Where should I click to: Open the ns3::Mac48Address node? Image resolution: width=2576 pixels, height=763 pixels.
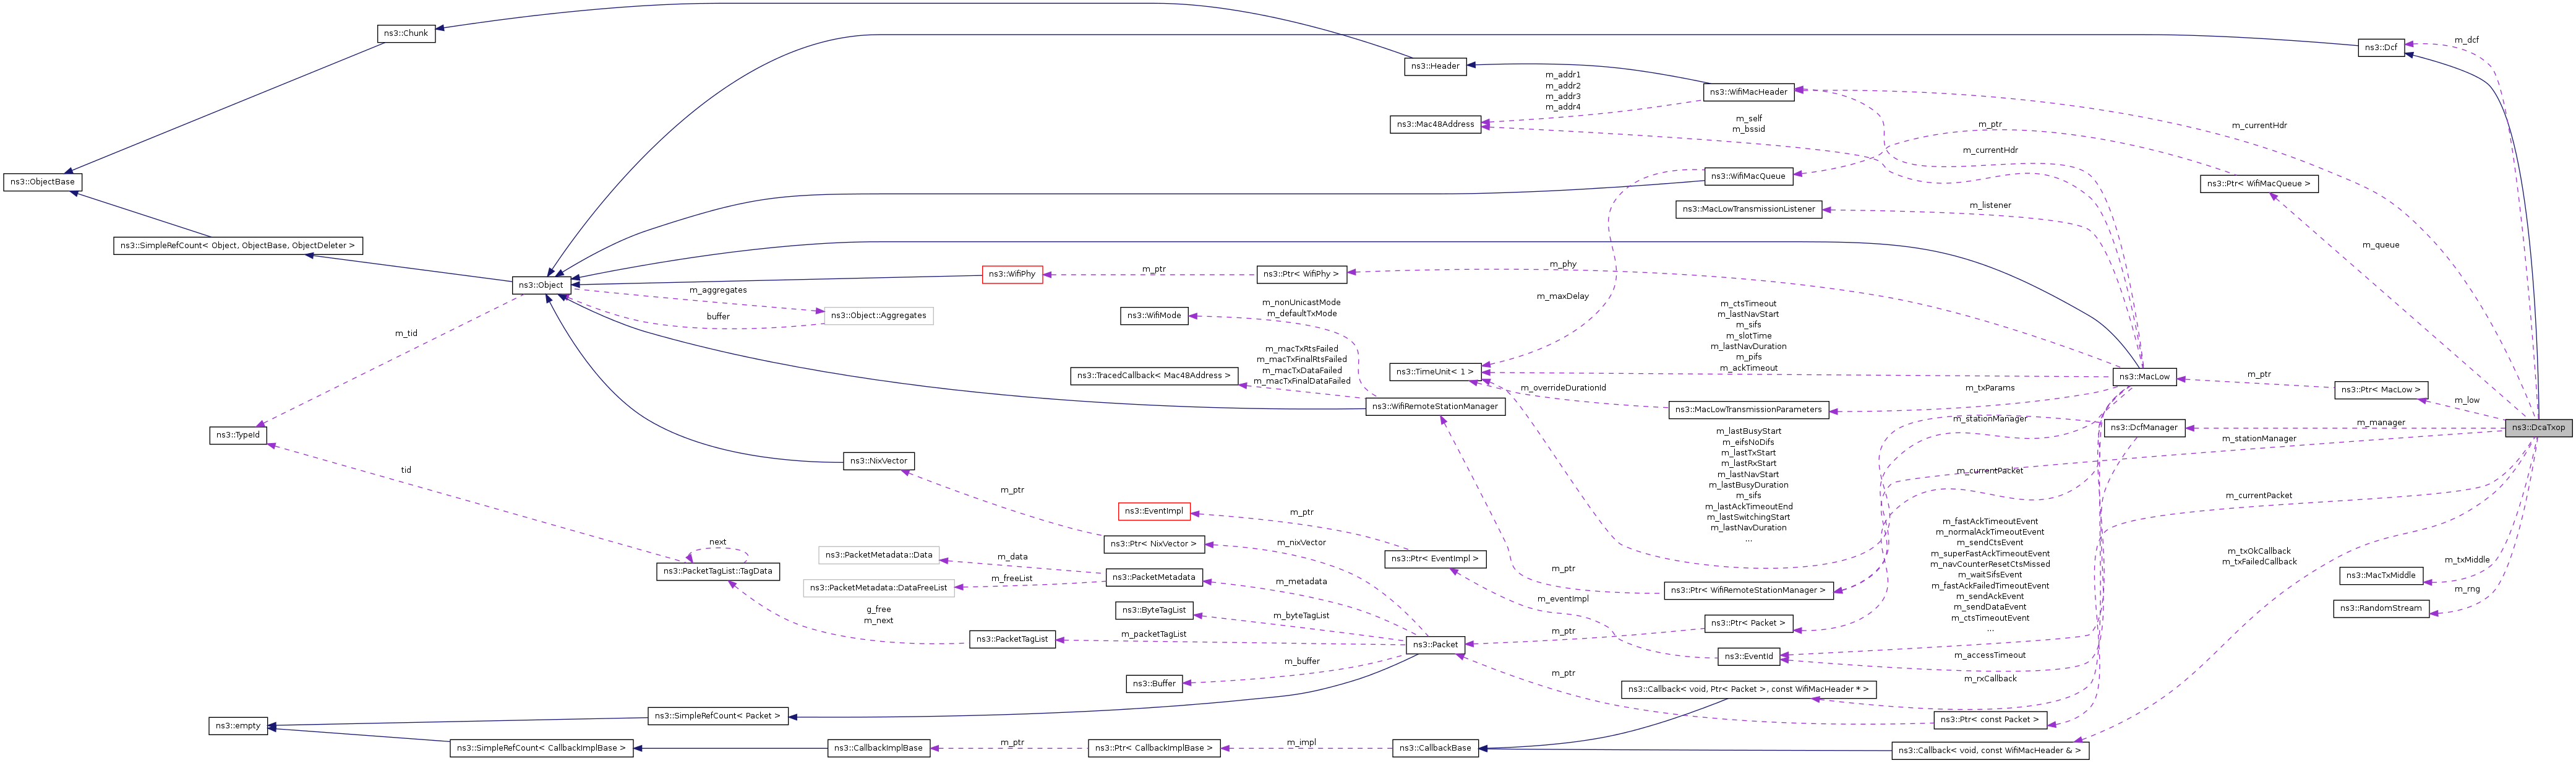coord(1435,124)
